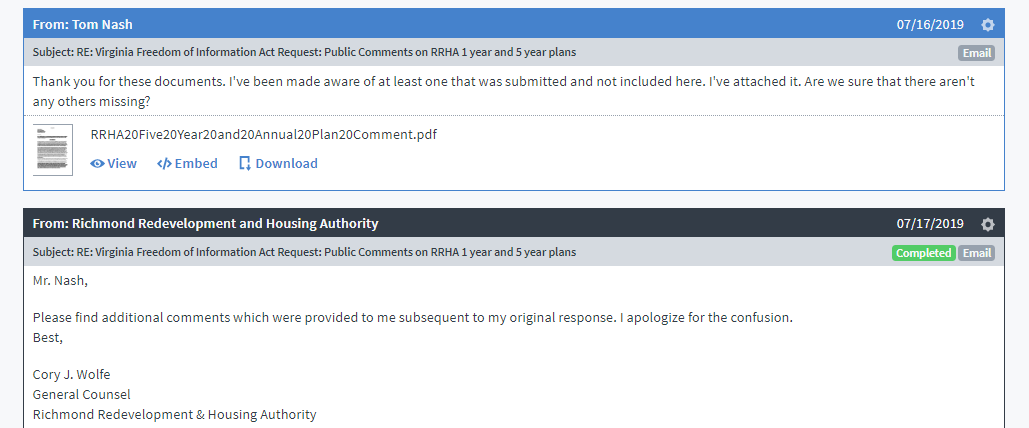Open the PDF thumbnail preview
1029x428 pixels.
pyautogui.click(x=53, y=150)
